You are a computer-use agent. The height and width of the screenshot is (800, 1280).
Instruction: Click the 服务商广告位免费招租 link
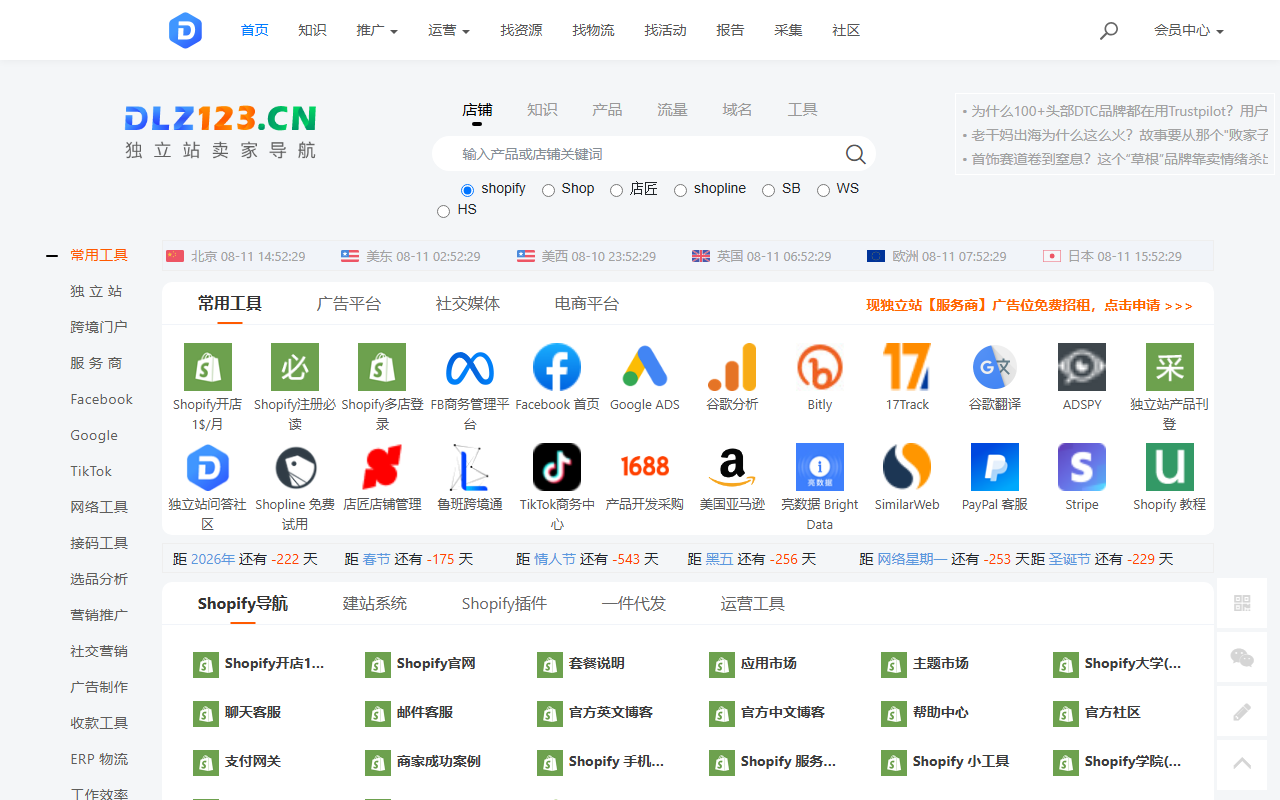(x=1029, y=305)
